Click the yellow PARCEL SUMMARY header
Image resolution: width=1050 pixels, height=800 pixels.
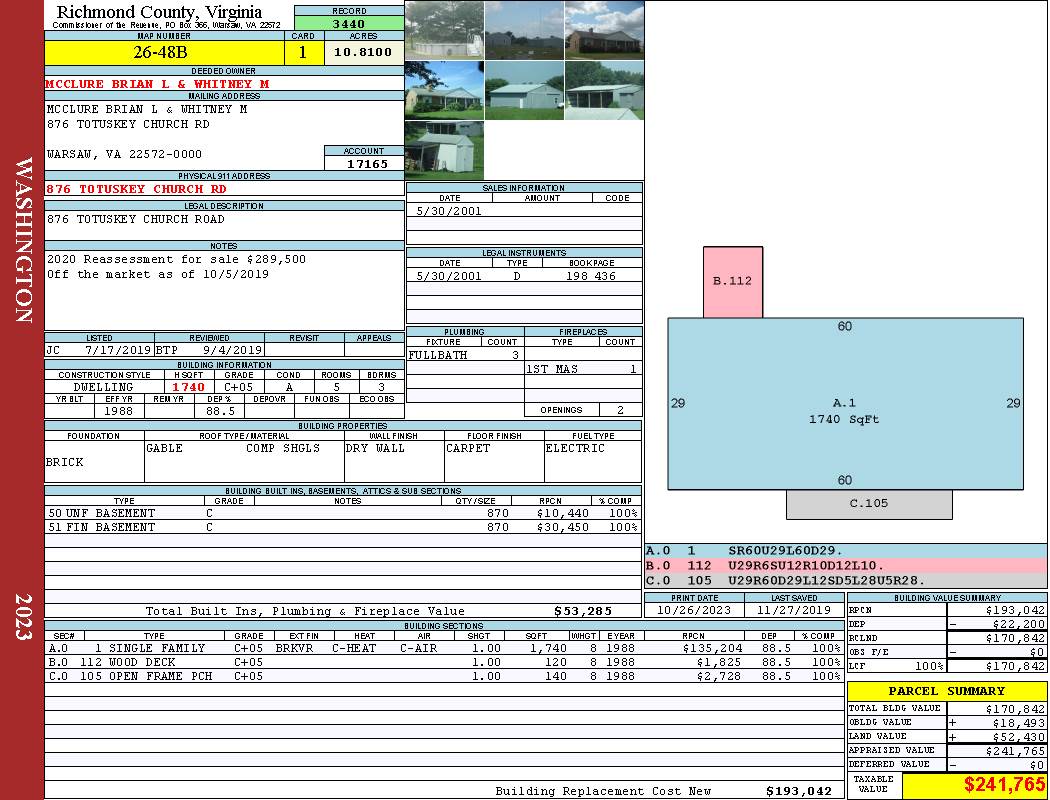[946, 691]
